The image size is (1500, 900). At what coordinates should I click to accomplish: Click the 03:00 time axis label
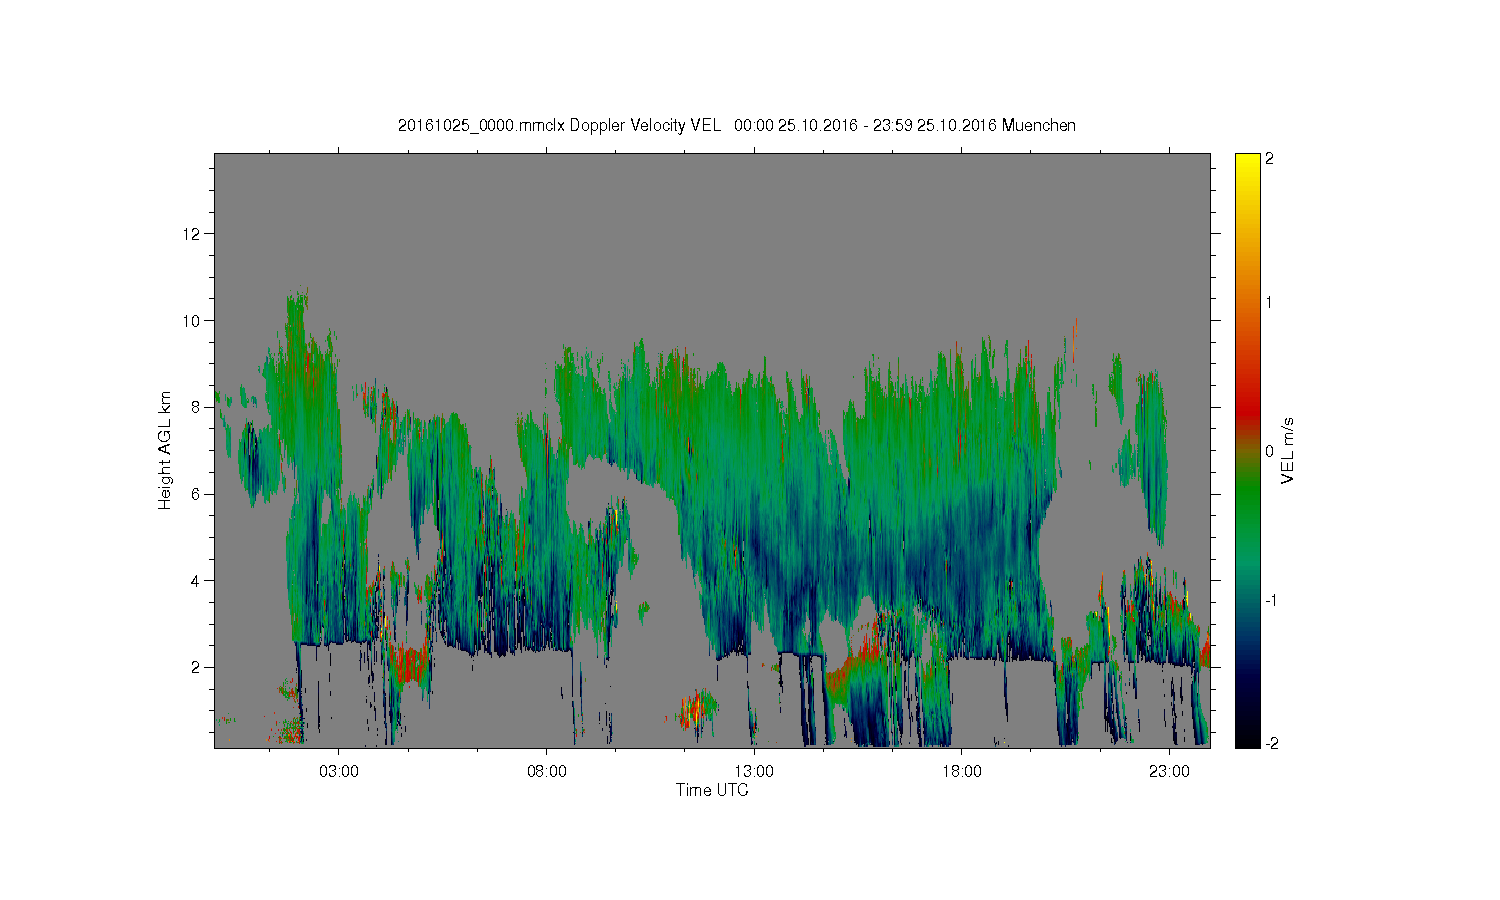coord(339,772)
